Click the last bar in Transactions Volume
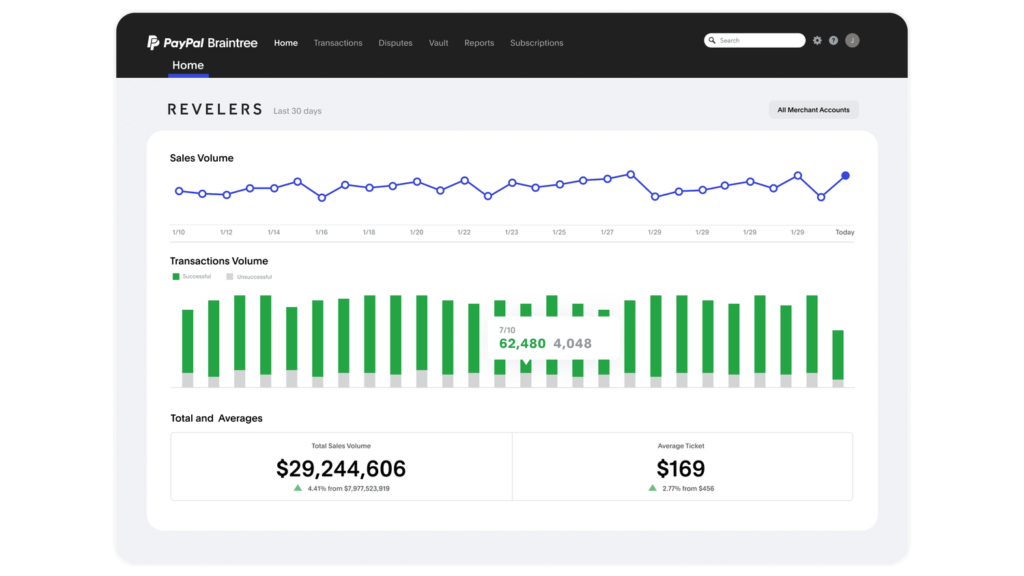This screenshot has width=1024, height=576. pos(838,357)
